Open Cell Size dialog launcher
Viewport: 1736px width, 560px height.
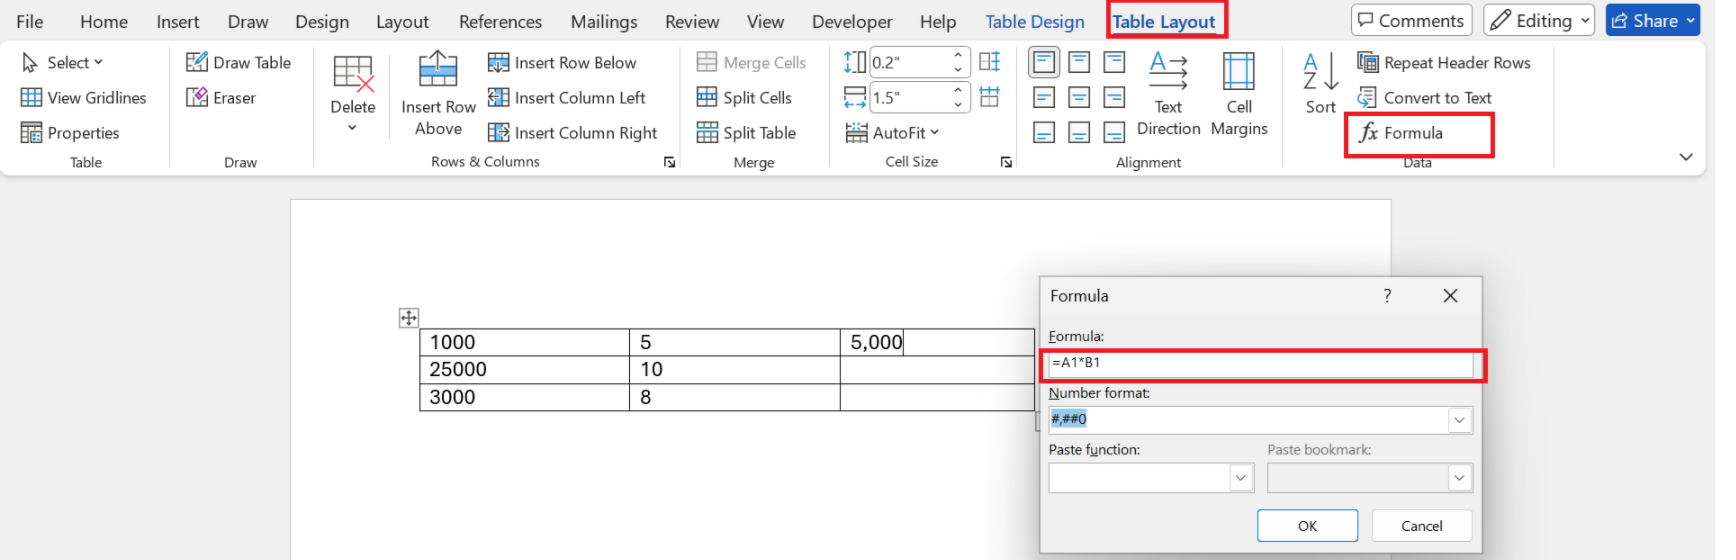1006,162
